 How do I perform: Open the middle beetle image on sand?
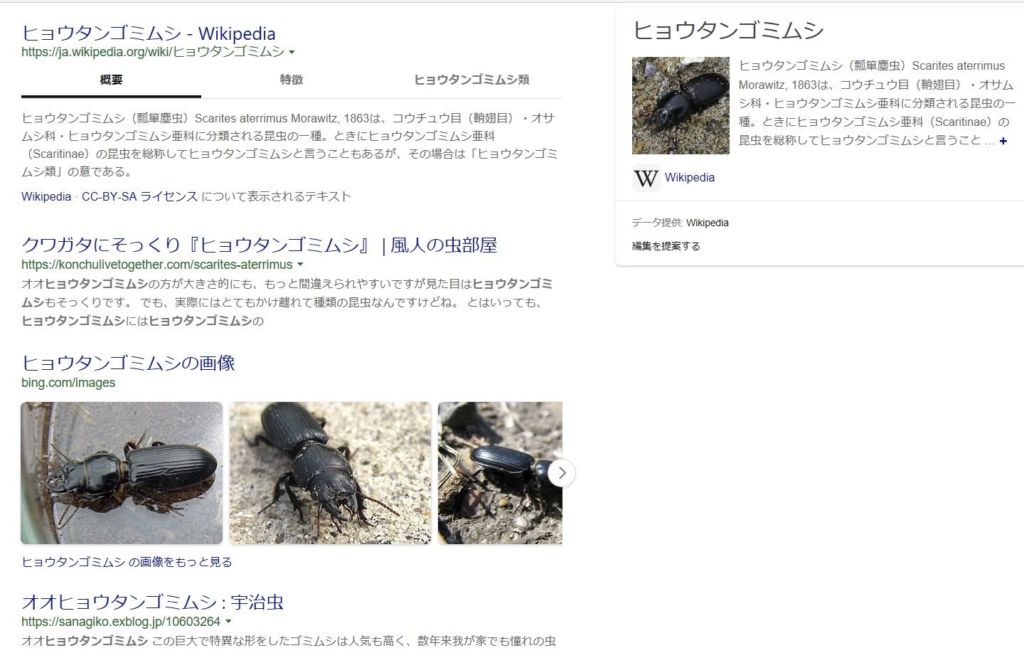(330, 473)
